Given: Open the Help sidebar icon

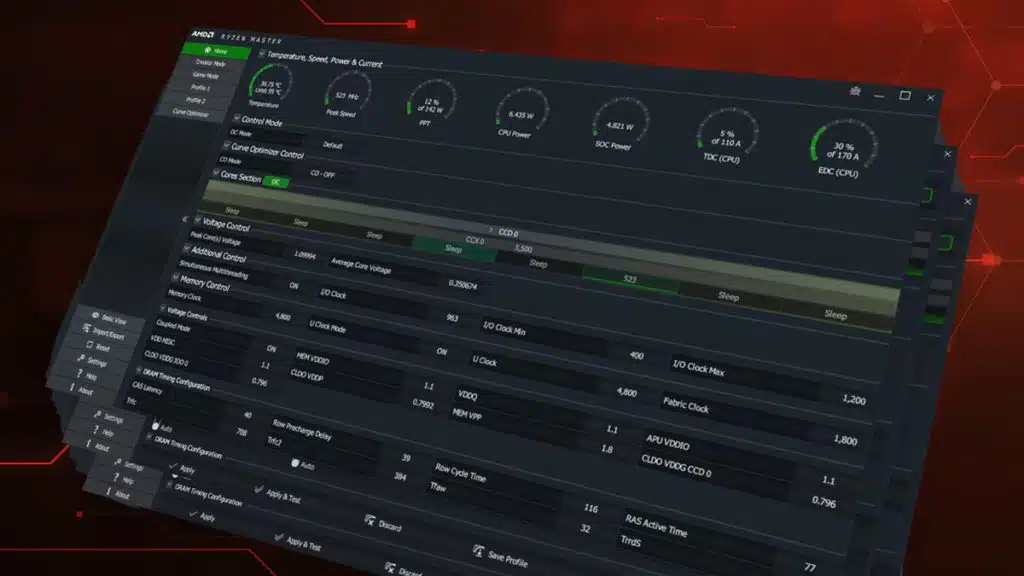Looking at the screenshot, I should point(81,373).
